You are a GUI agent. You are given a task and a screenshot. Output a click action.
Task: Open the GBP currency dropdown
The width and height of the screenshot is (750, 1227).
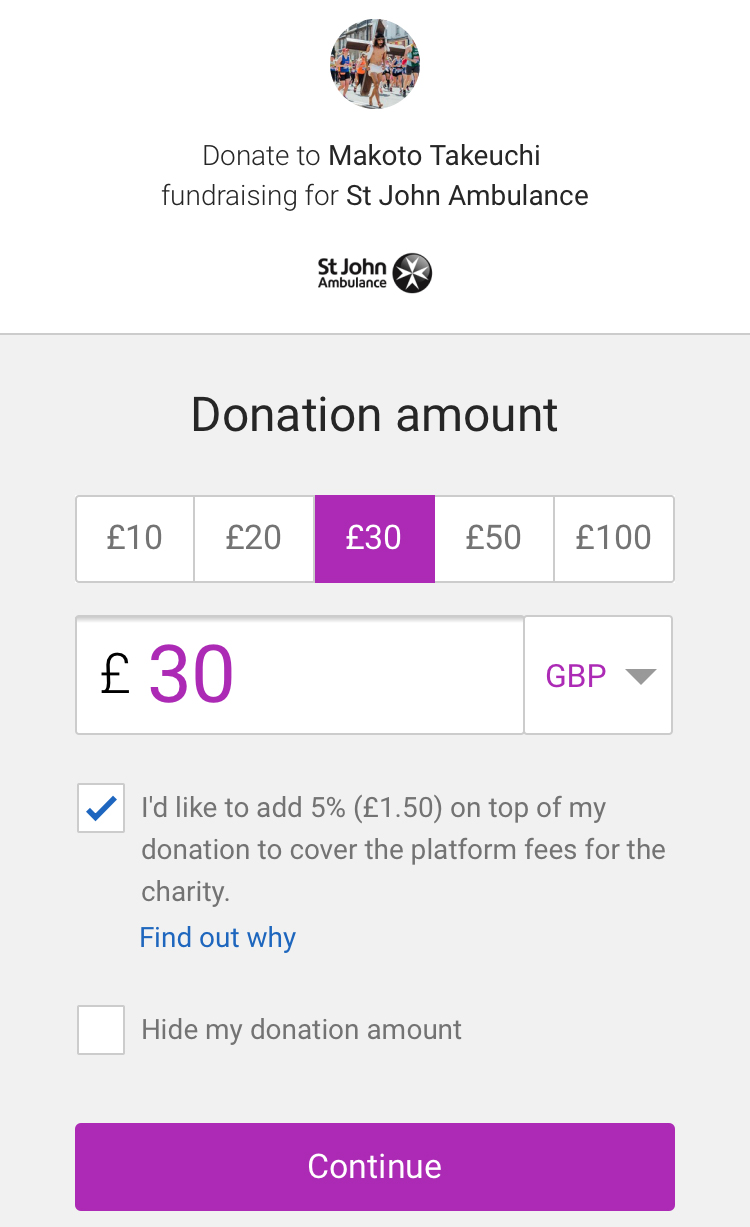click(598, 675)
